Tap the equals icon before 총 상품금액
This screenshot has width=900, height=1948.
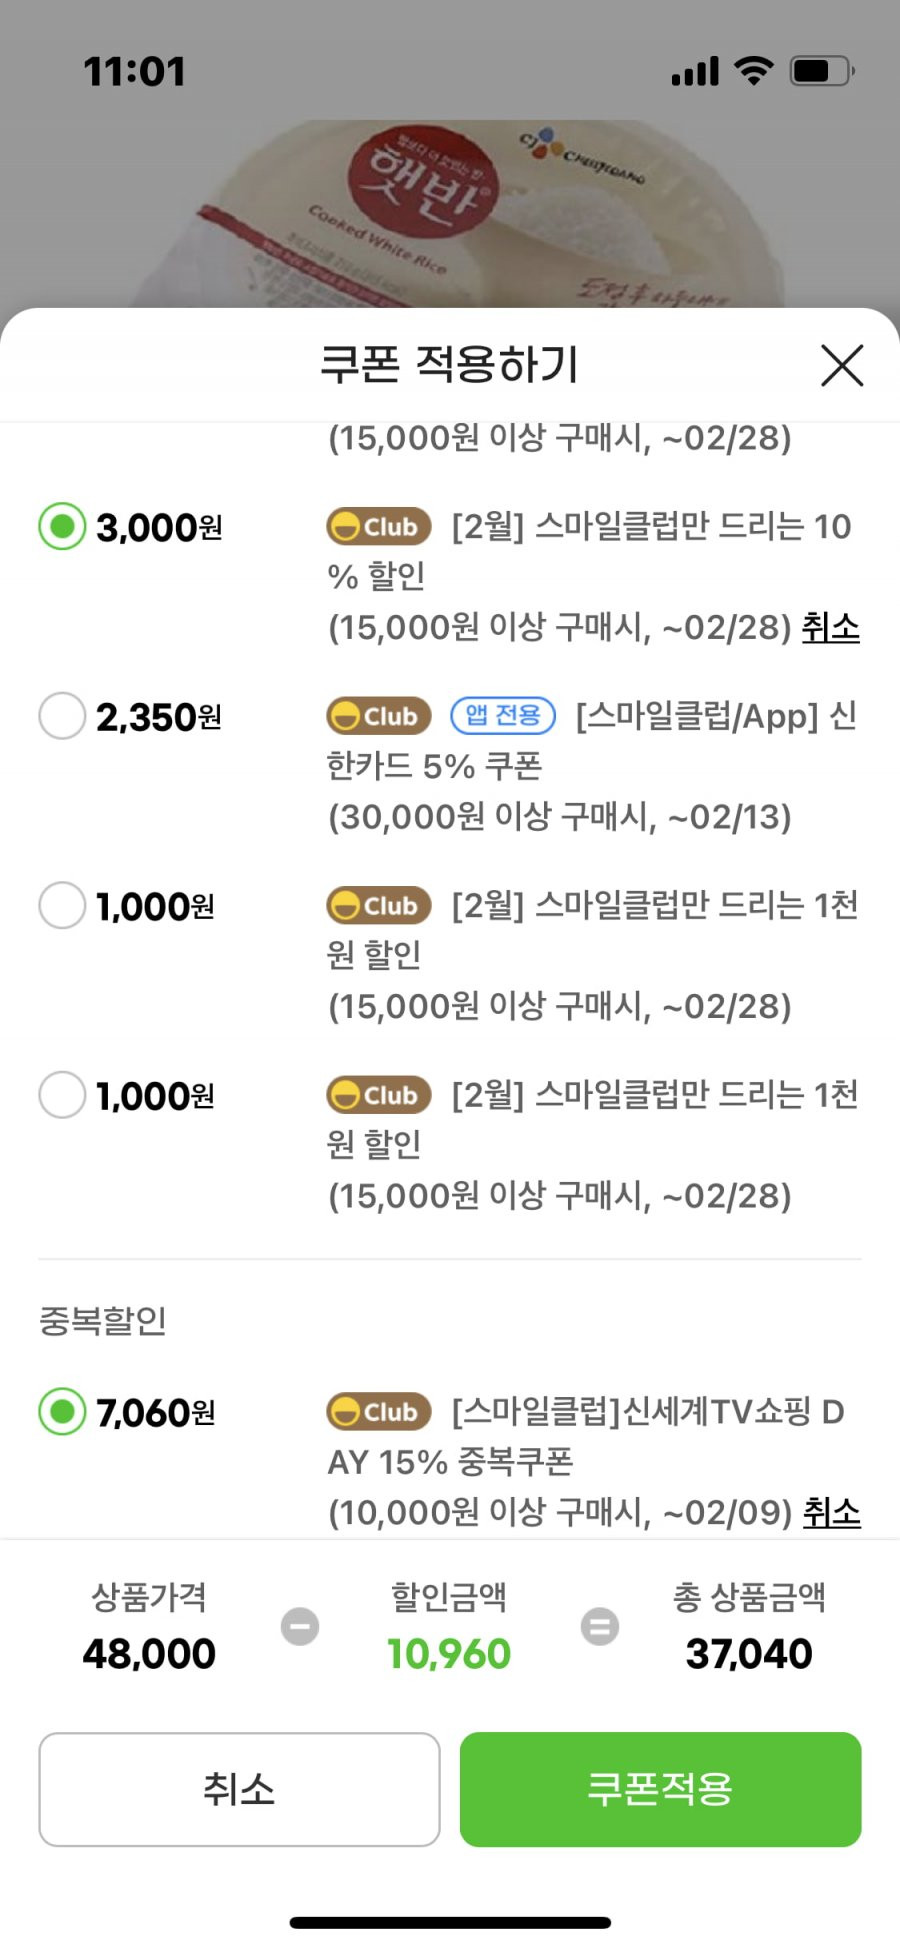click(x=600, y=1626)
